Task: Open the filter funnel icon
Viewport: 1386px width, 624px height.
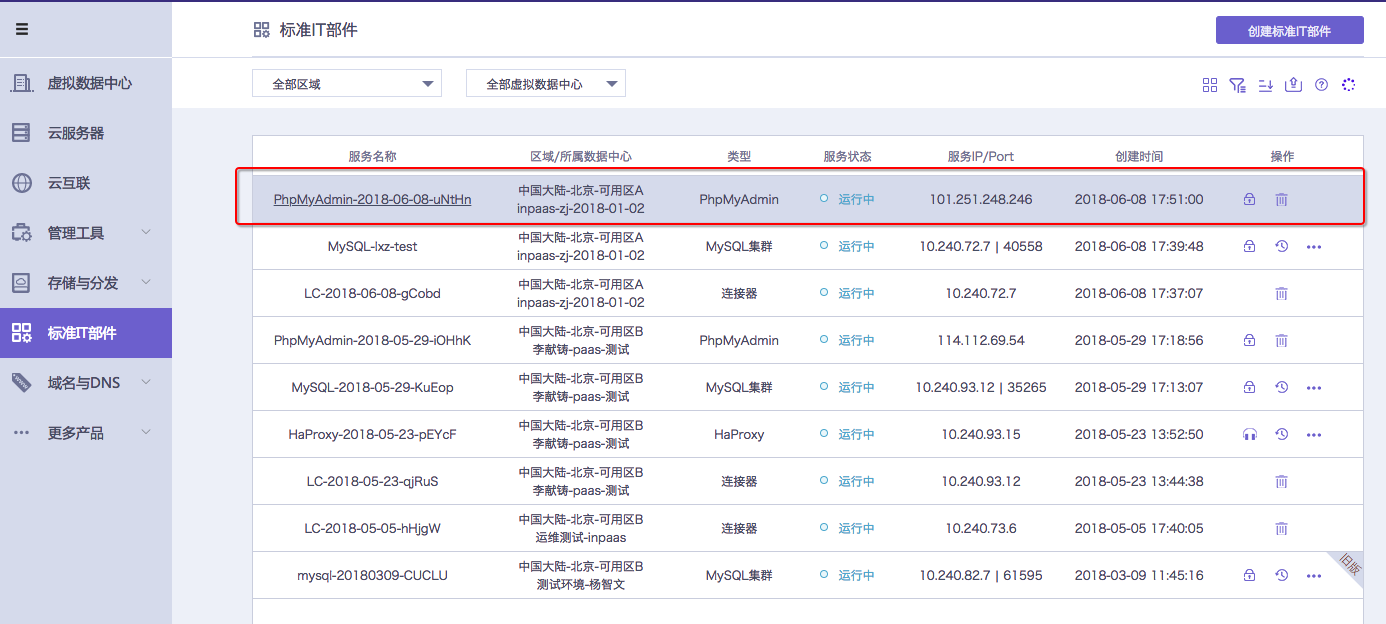Action: [x=1238, y=85]
